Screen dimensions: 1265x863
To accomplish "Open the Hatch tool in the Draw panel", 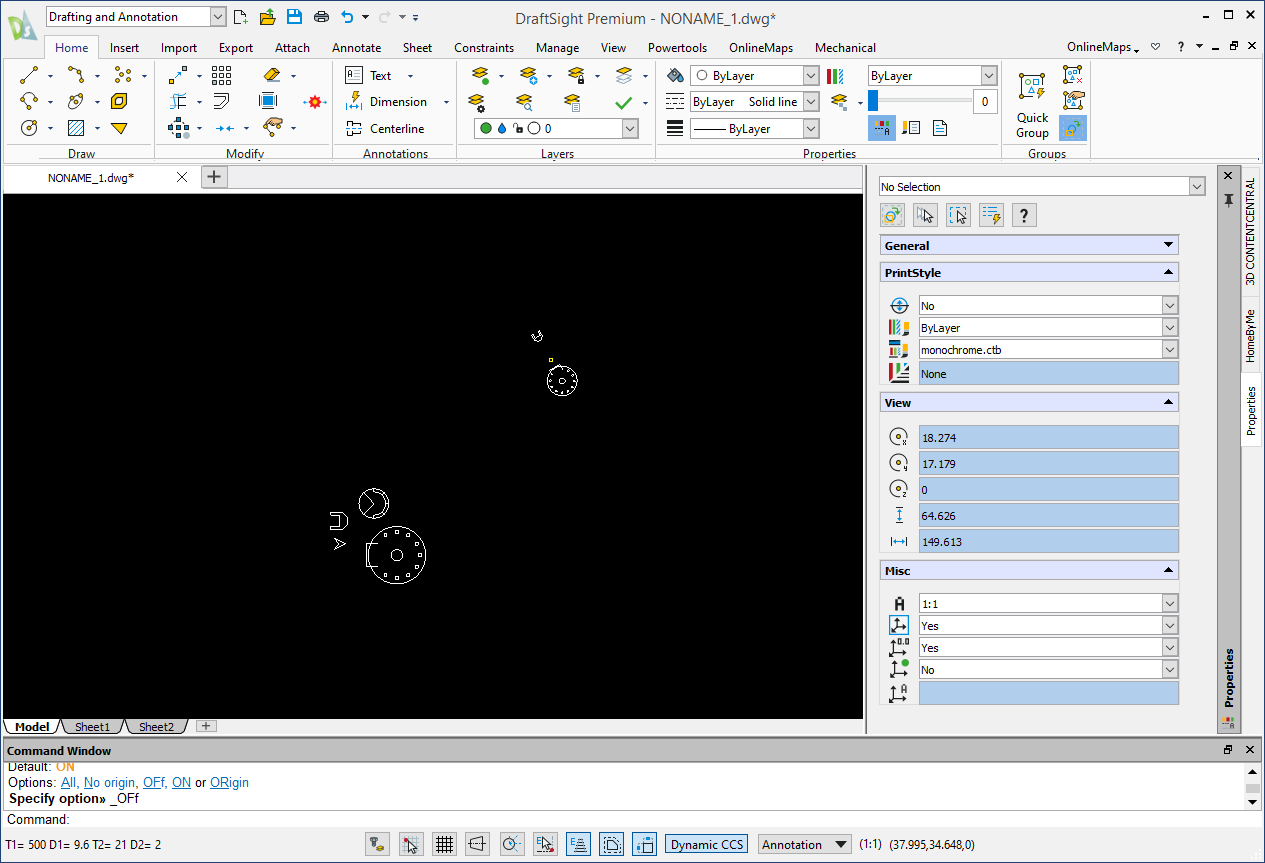I will click(75, 128).
